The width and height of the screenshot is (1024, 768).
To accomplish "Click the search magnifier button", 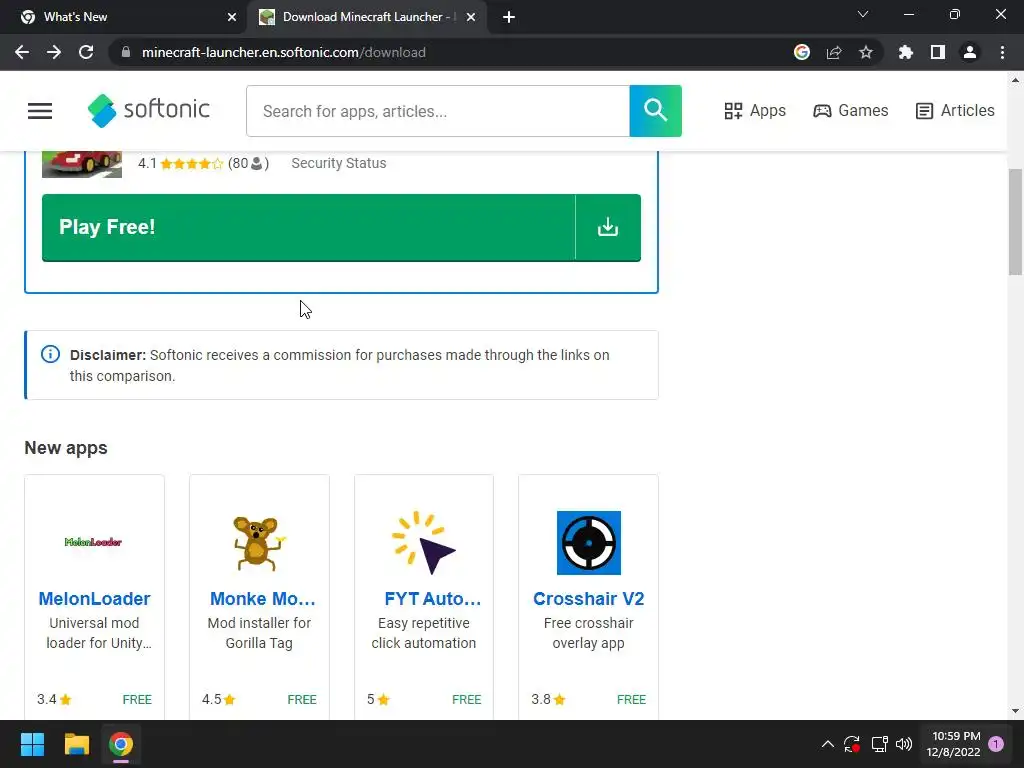I will coord(655,111).
